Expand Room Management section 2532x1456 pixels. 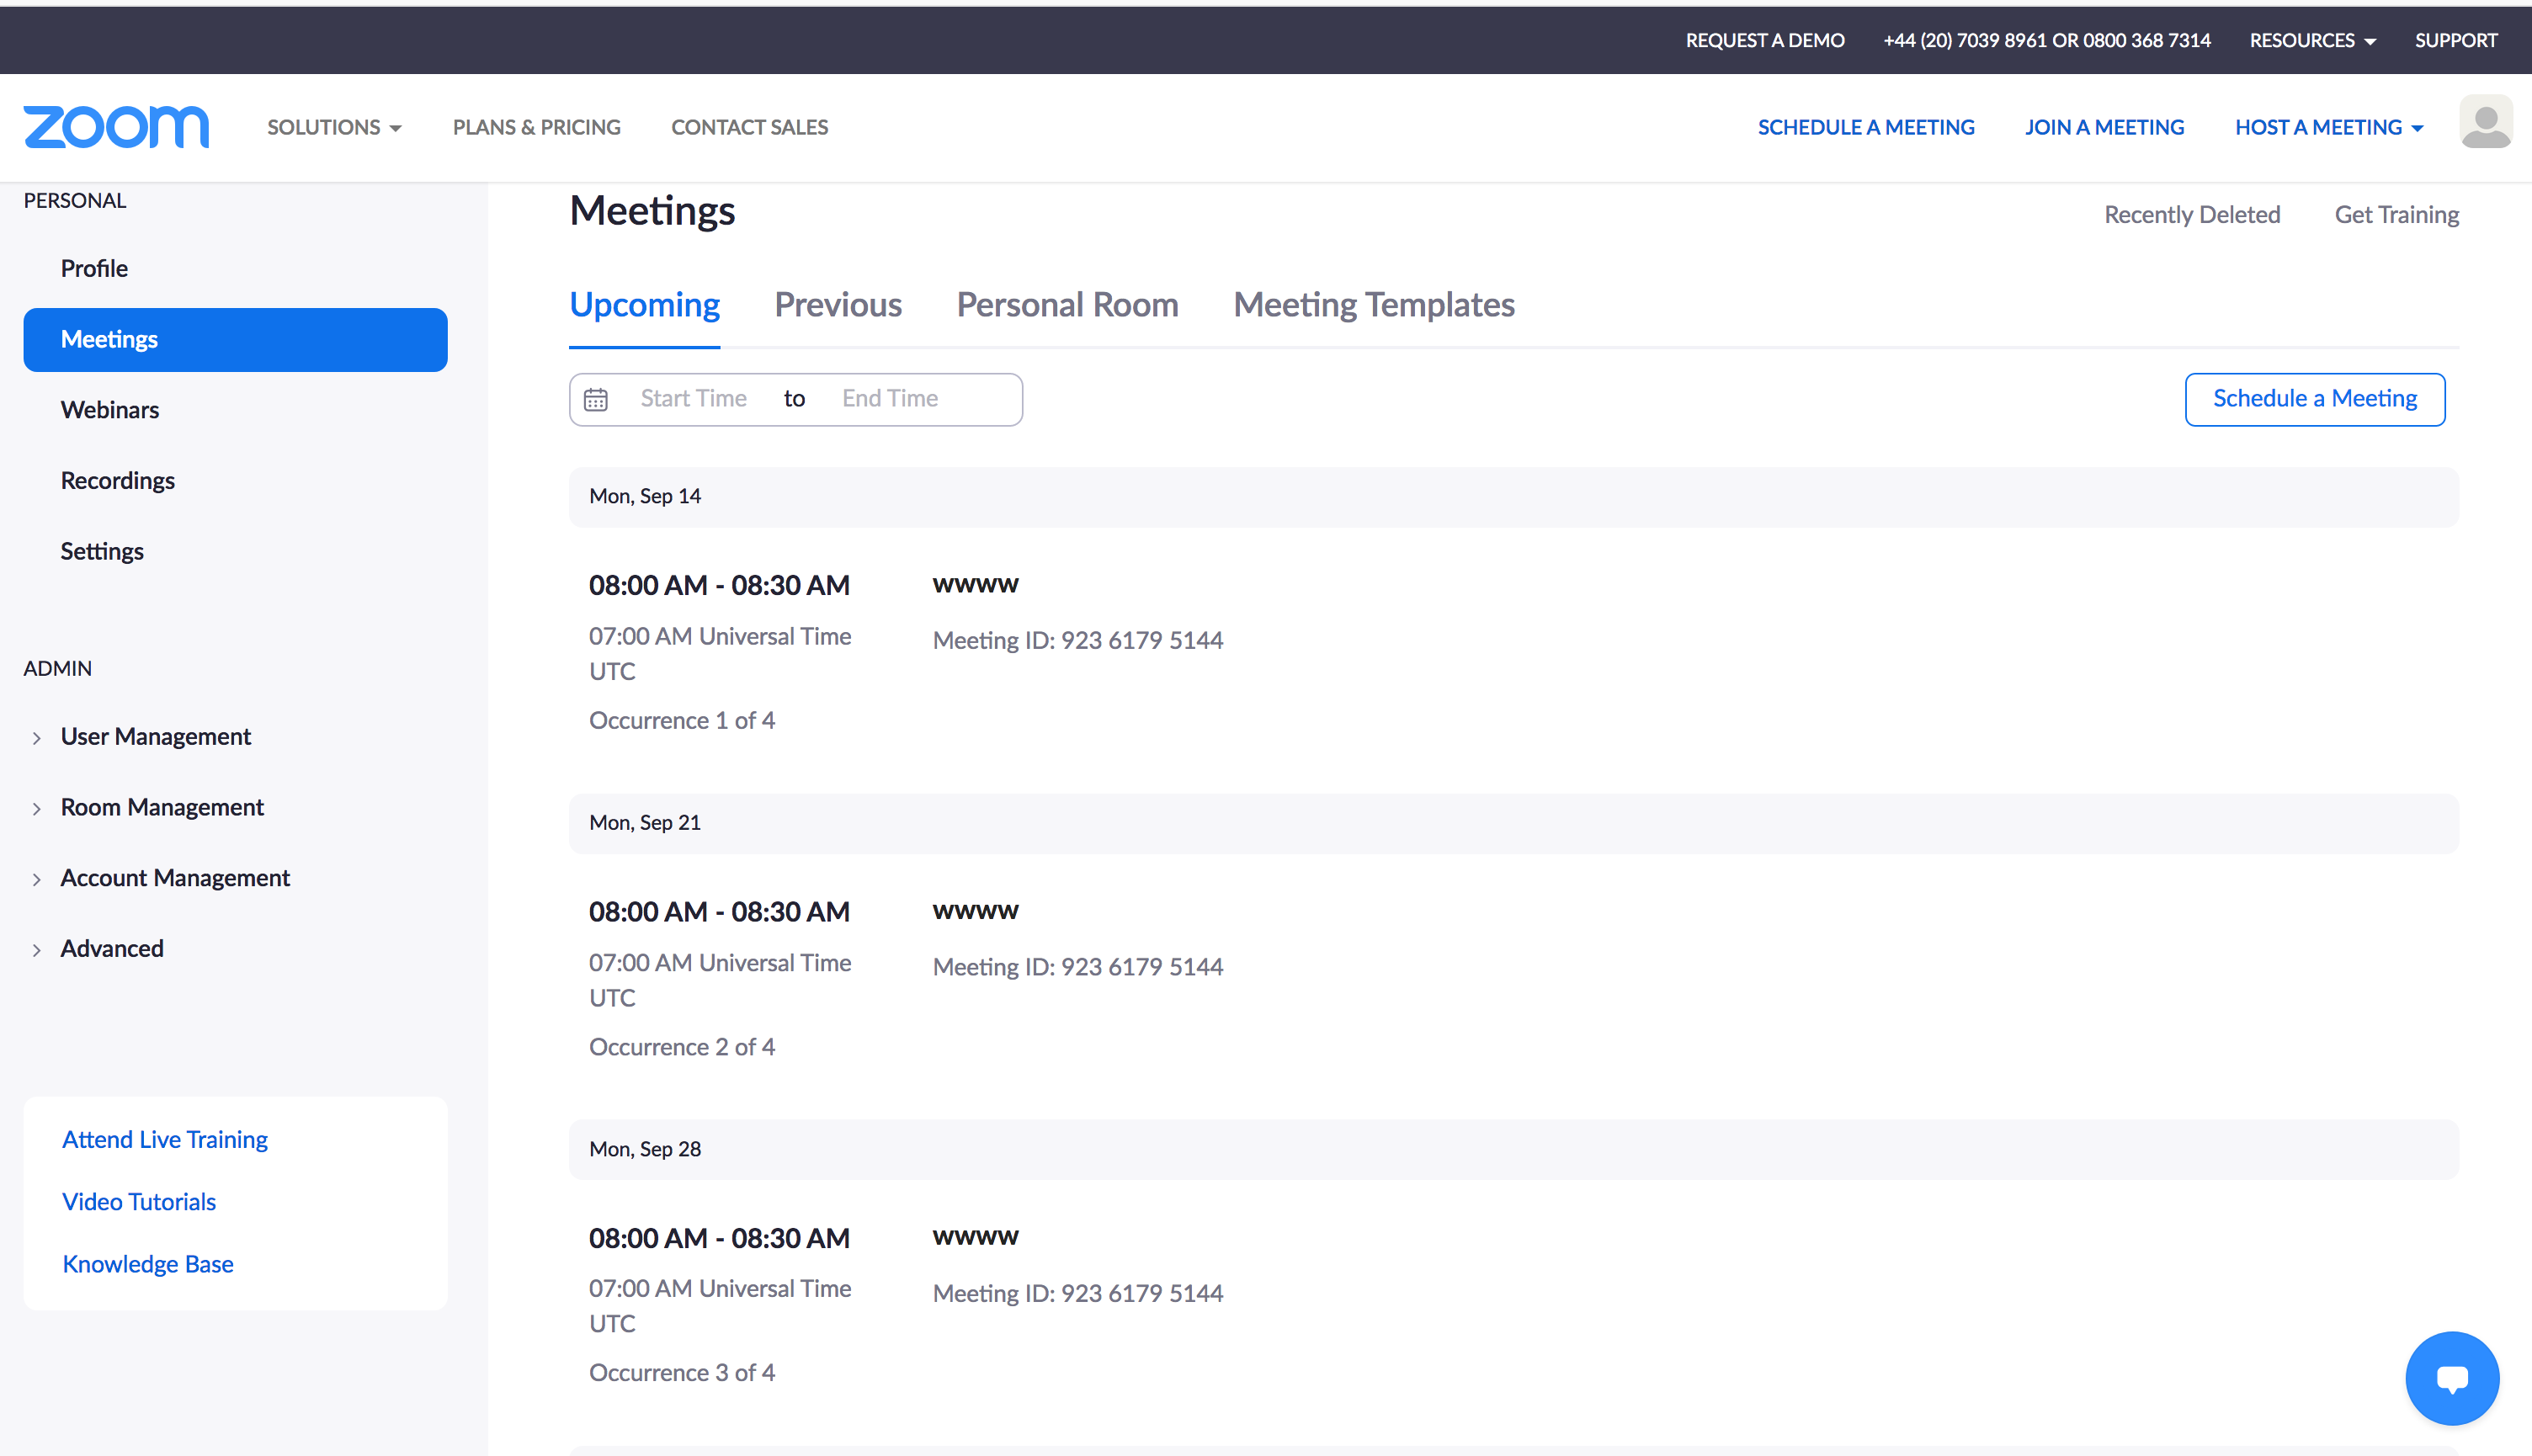161,807
